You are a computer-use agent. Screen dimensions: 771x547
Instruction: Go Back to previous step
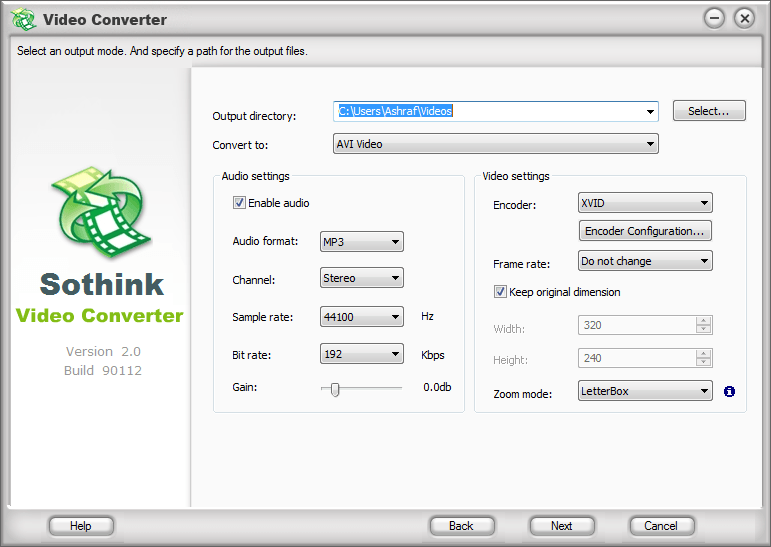click(x=462, y=526)
